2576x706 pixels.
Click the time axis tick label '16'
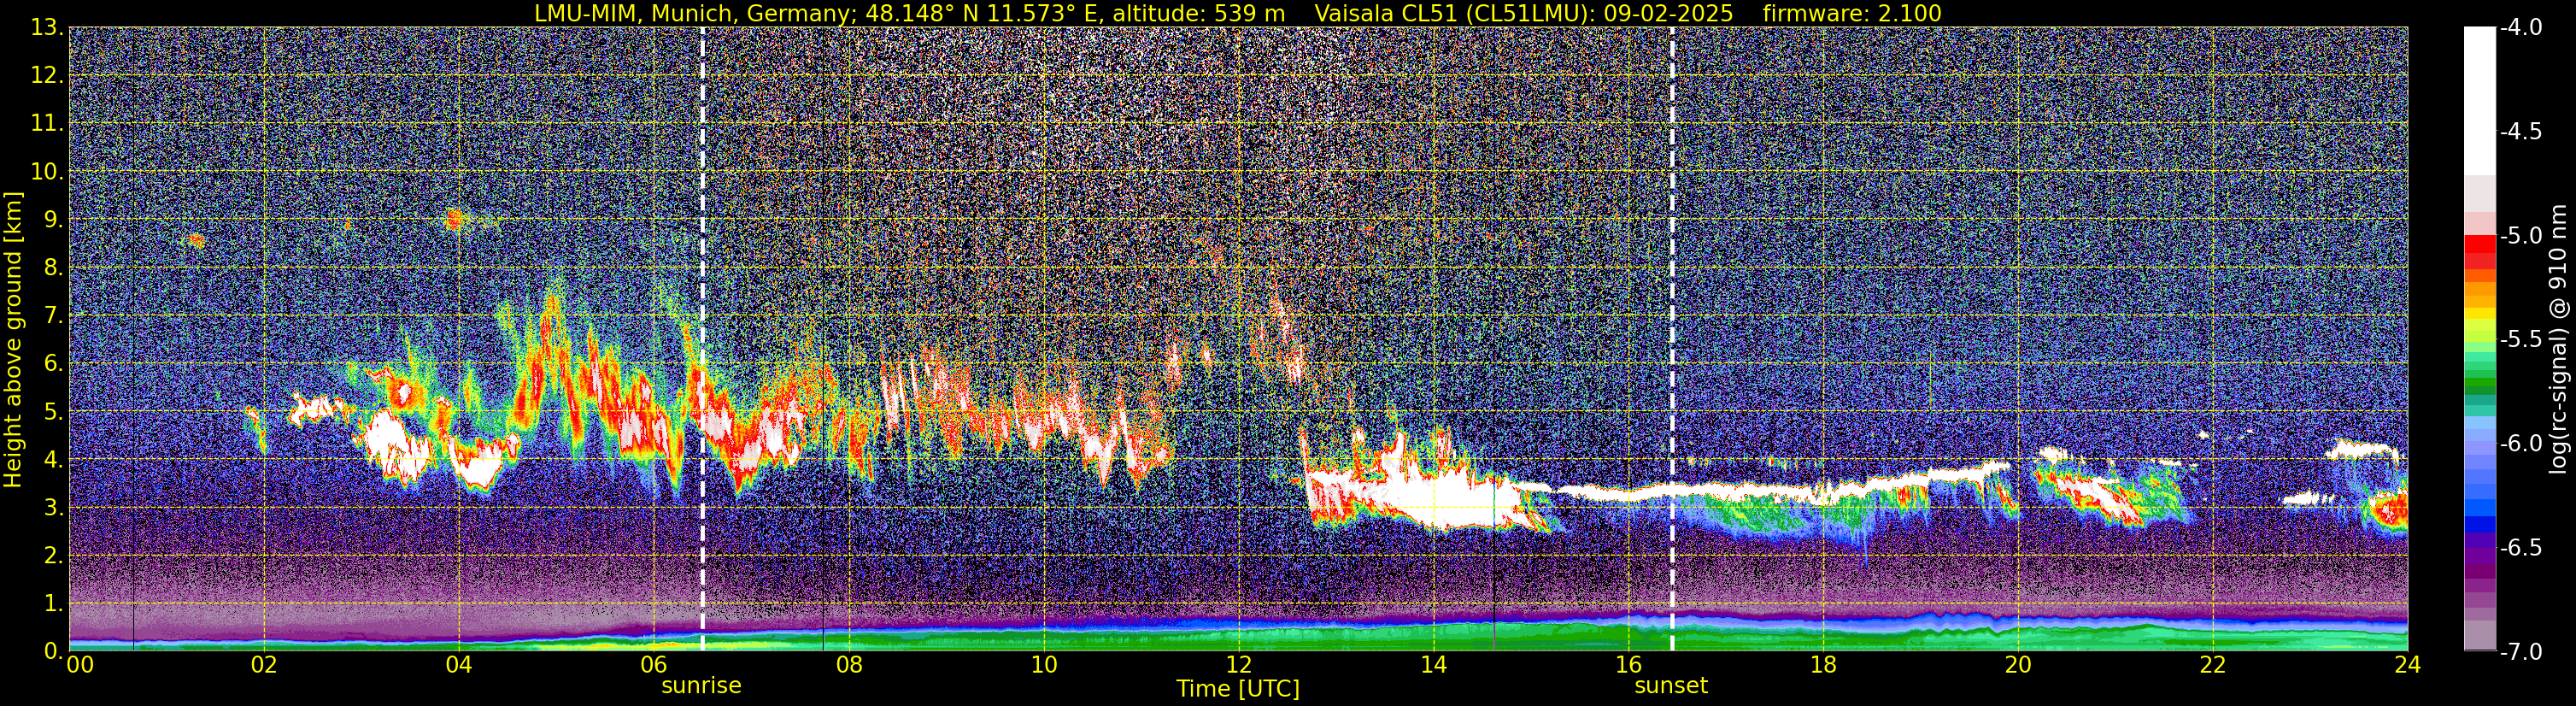point(1628,665)
